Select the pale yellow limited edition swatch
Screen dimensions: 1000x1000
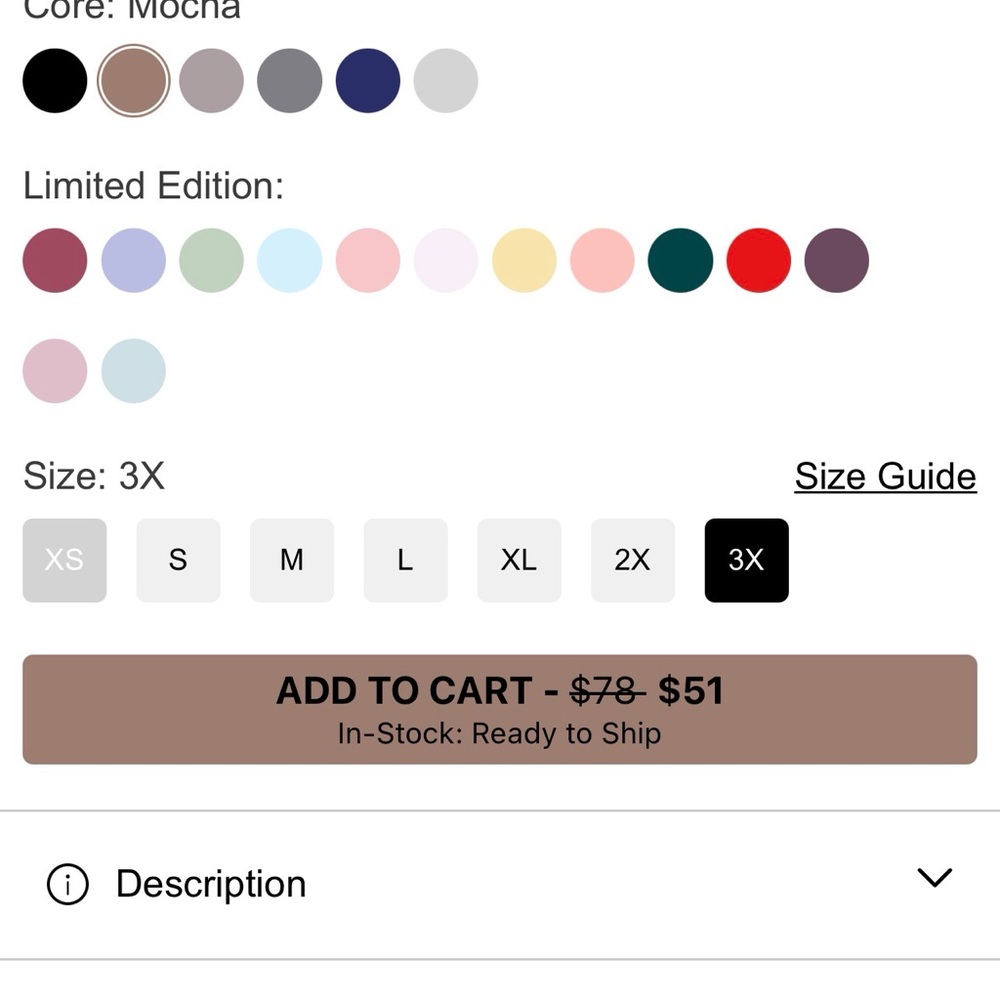(x=524, y=260)
